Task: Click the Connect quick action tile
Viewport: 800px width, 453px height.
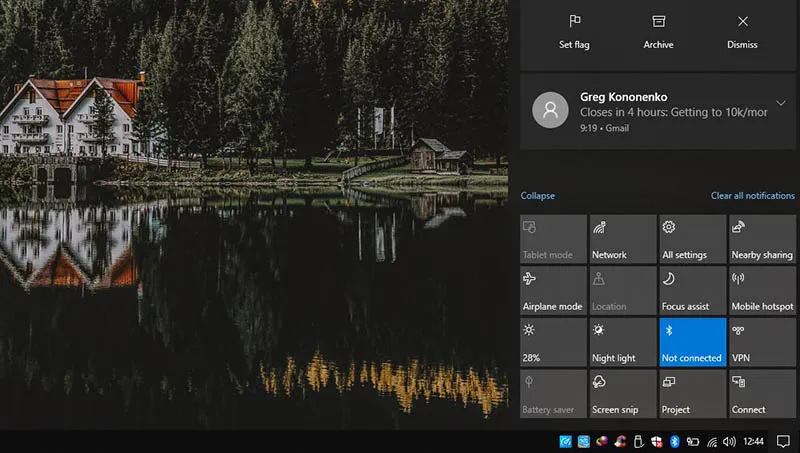Action: click(x=762, y=394)
